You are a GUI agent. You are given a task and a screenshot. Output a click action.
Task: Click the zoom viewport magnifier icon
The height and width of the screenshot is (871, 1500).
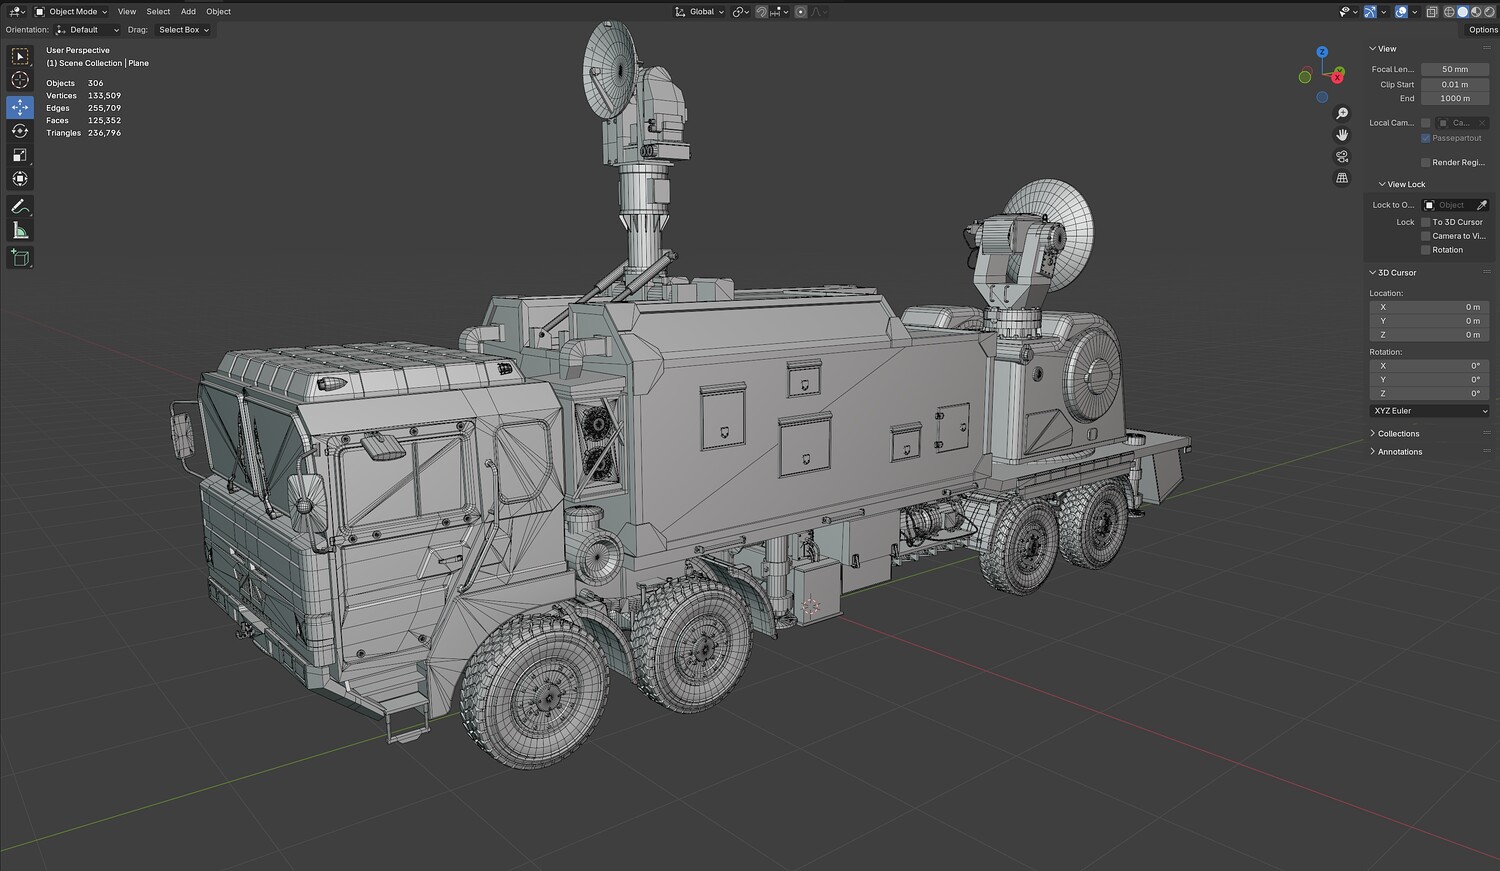coord(1342,113)
